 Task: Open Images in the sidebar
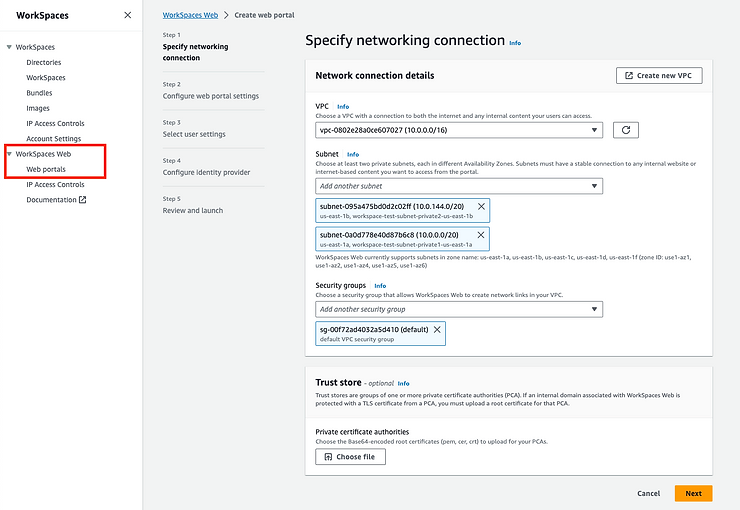click(38, 108)
